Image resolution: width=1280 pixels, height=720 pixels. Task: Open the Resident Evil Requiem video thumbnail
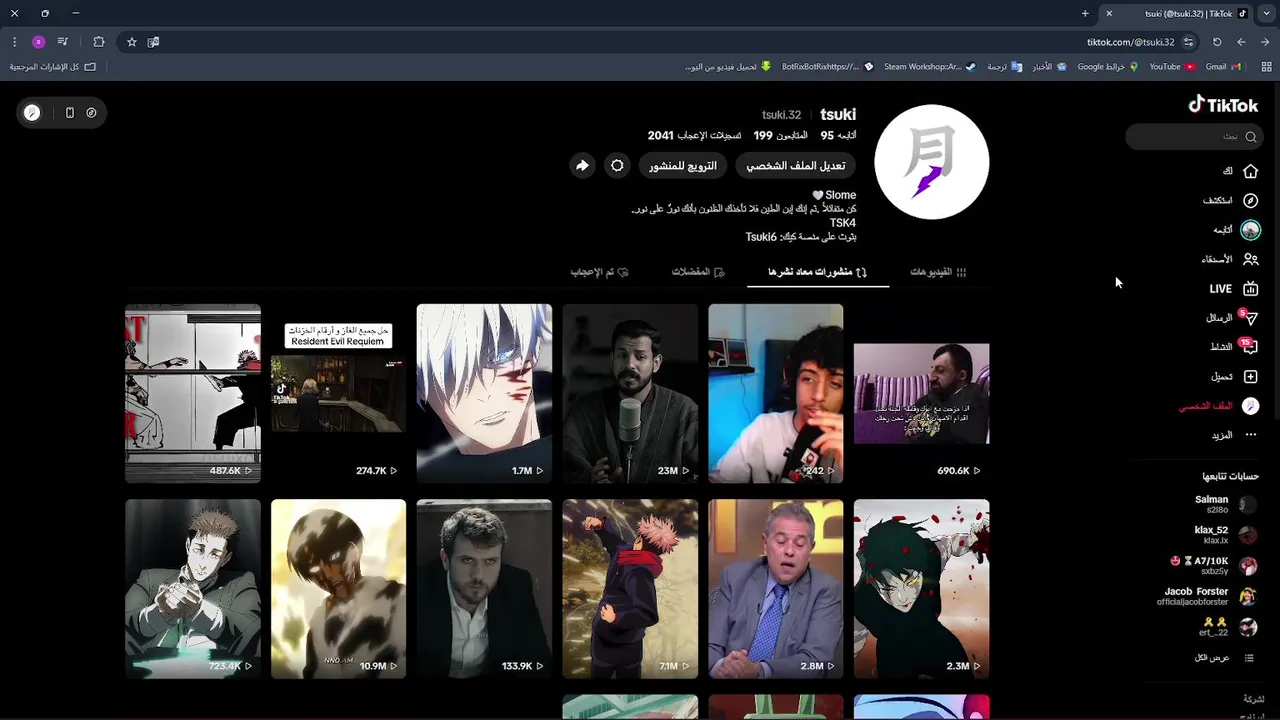pyautogui.click(x=338, y=394)
